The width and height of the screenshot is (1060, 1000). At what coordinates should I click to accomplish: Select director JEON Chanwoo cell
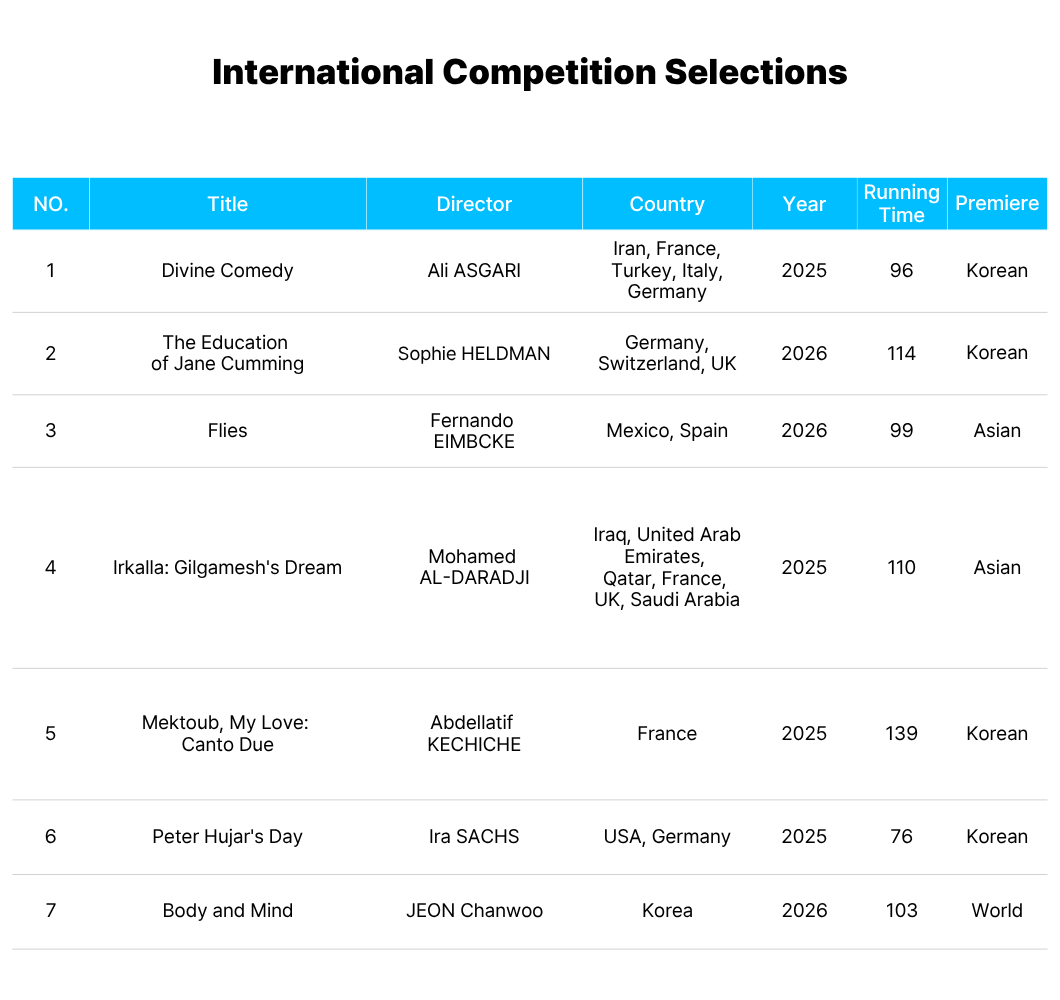(x=474, y=911)
